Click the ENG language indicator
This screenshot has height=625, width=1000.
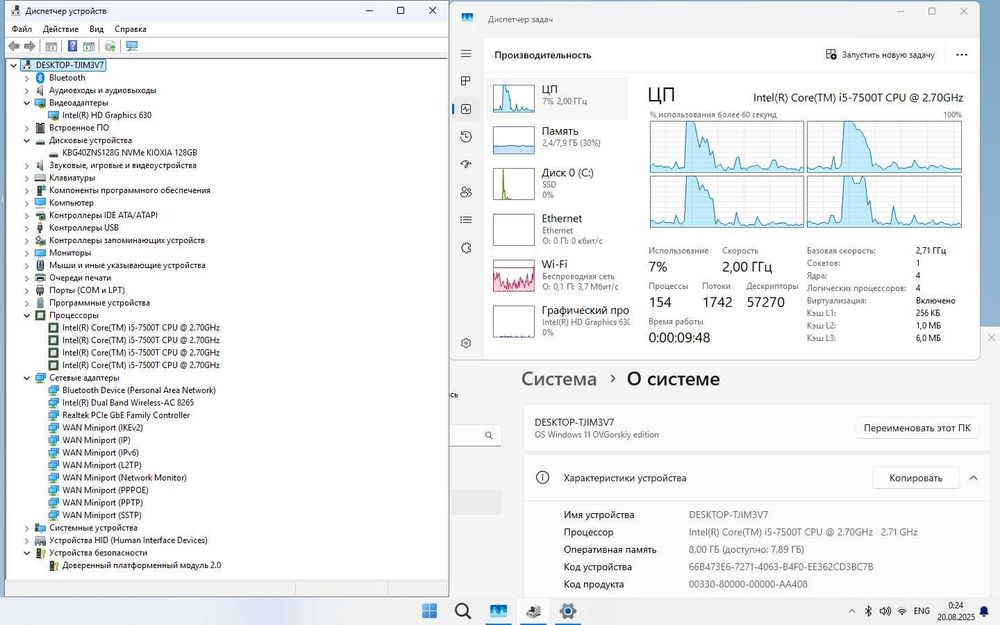922,611
